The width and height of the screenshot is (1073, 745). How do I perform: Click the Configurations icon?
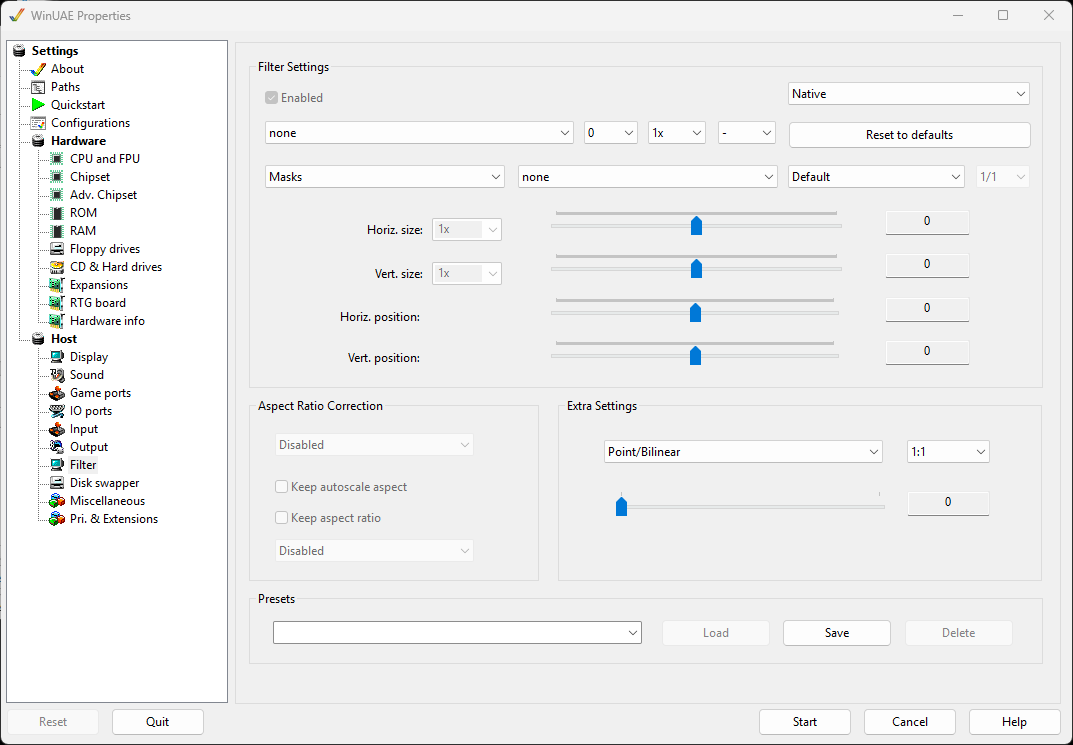click(x=38, y=123)
